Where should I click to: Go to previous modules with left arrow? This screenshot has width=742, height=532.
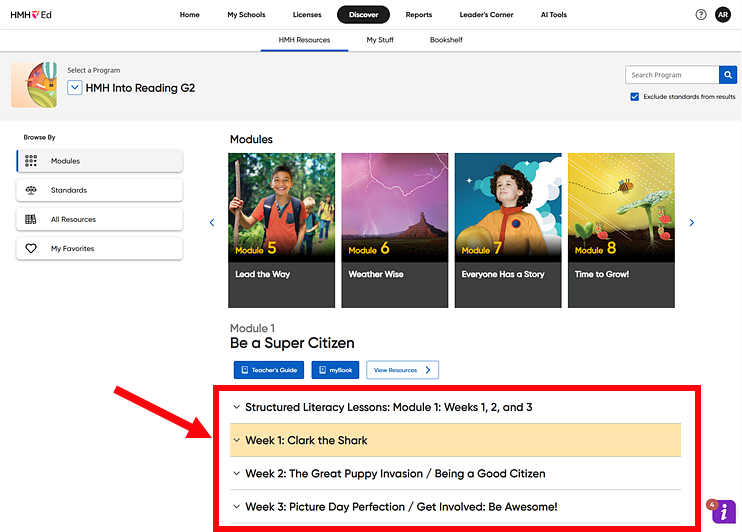point(212,222)
